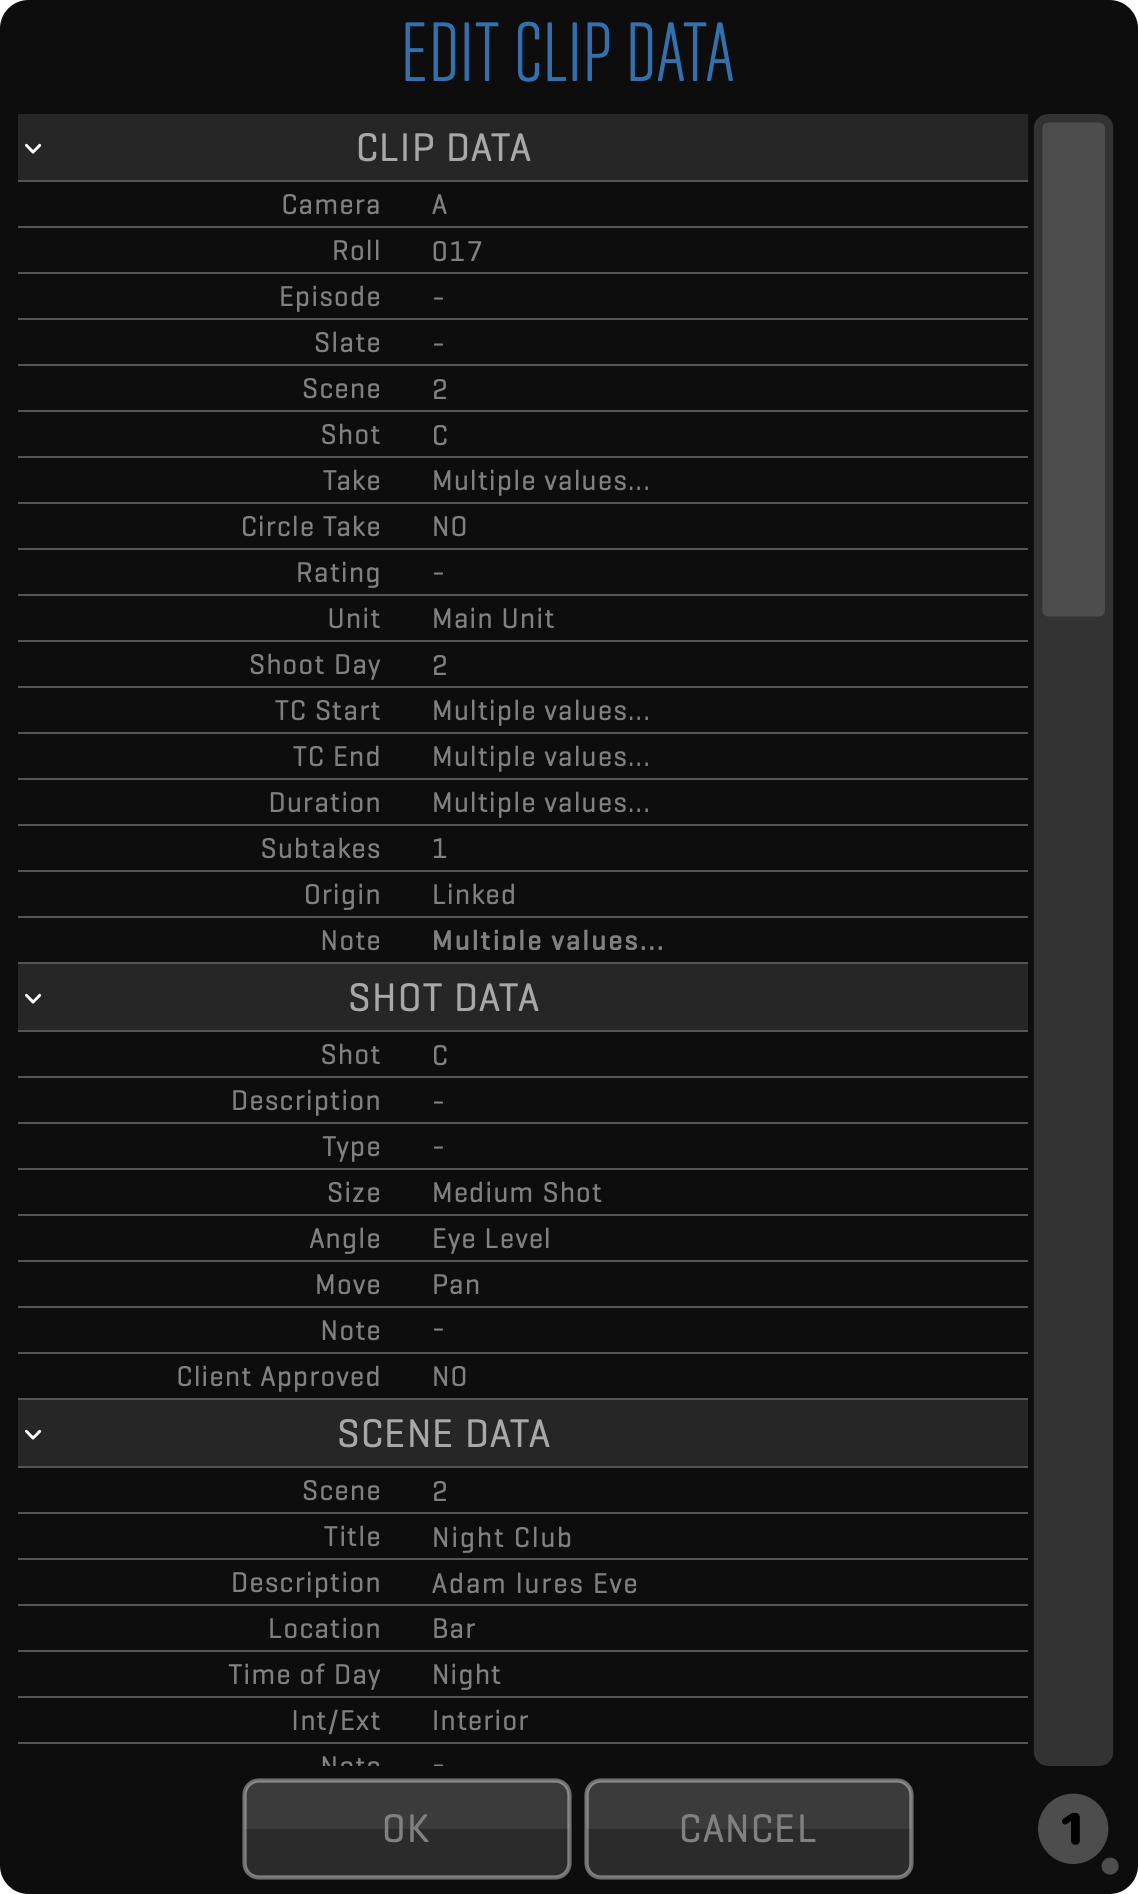
Task: Edit the Camera field value A
Action: pyautogui.click(x=440, y=205)
